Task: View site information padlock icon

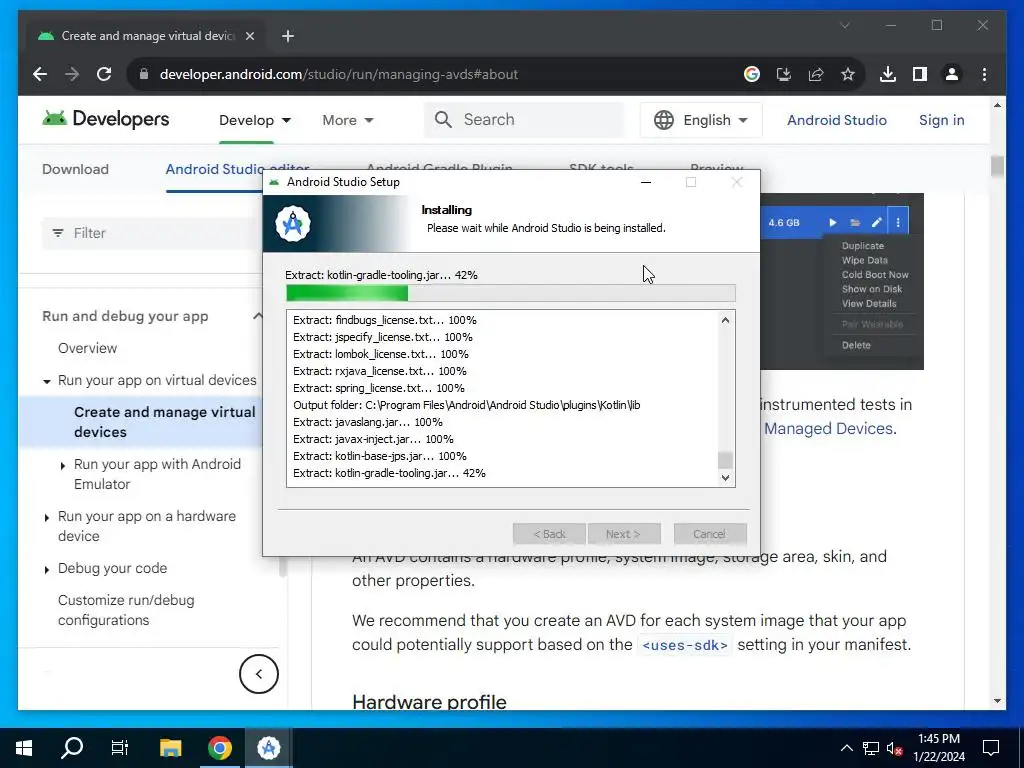Action: (144, 74)
